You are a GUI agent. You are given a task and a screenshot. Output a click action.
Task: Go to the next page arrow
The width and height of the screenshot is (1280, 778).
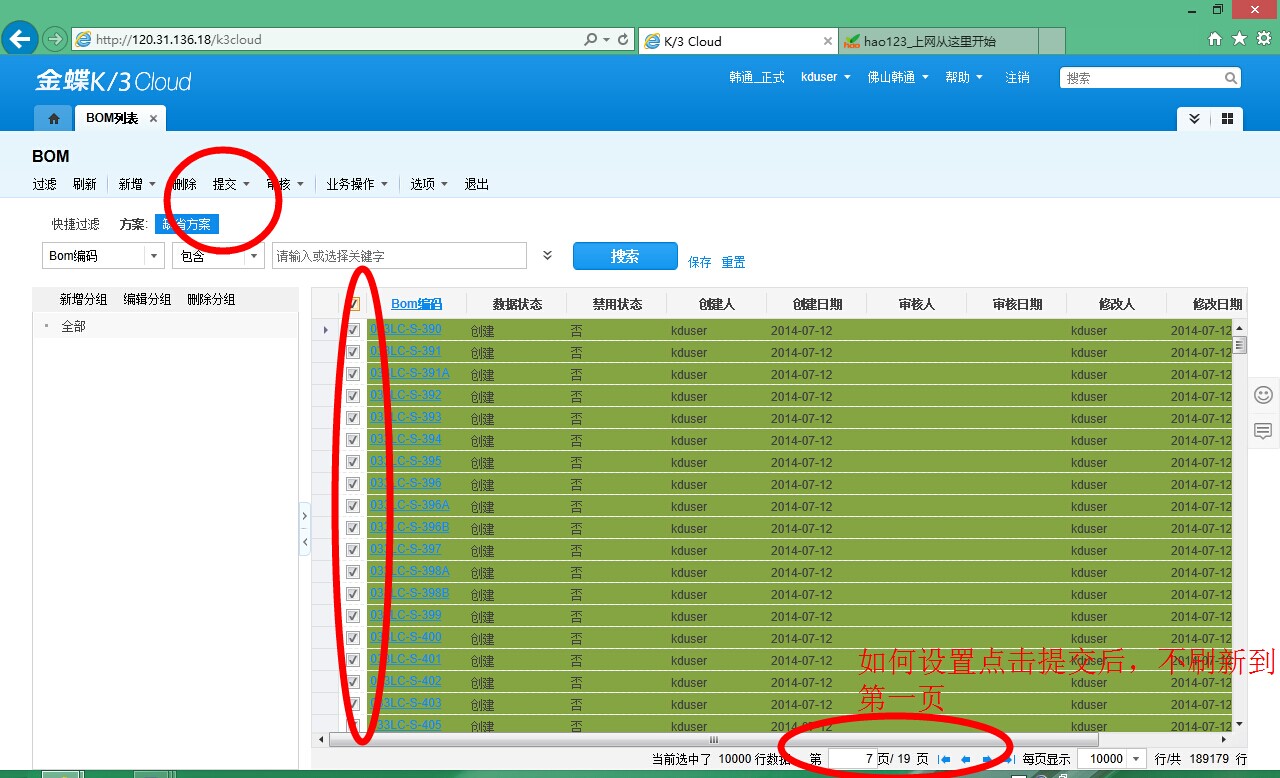[988, 759]
